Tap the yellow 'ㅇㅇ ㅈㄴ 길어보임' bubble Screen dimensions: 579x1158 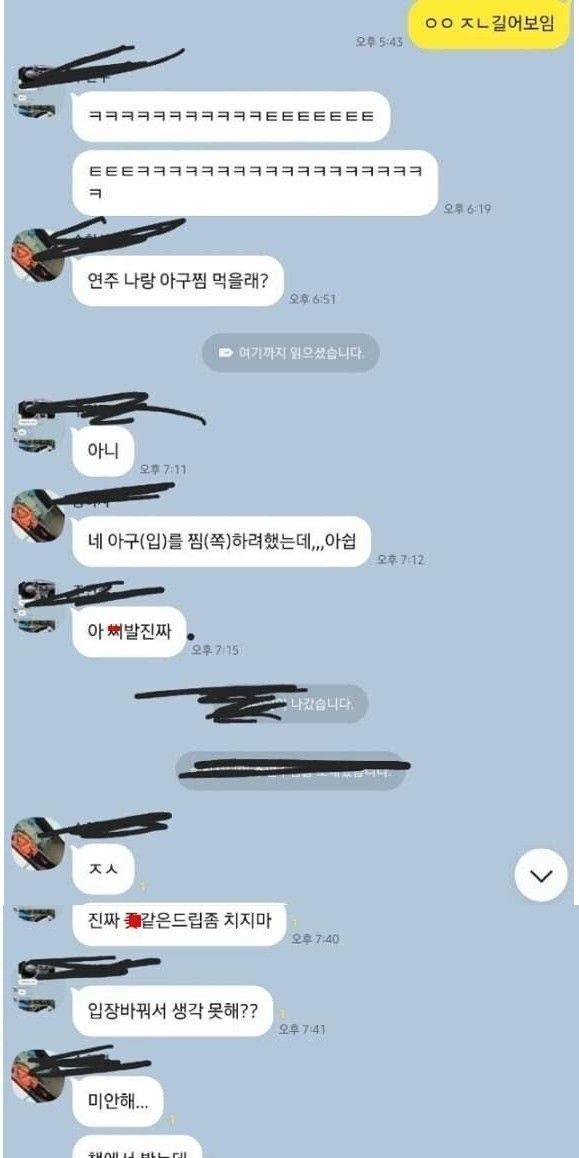(x=490, y=24)
